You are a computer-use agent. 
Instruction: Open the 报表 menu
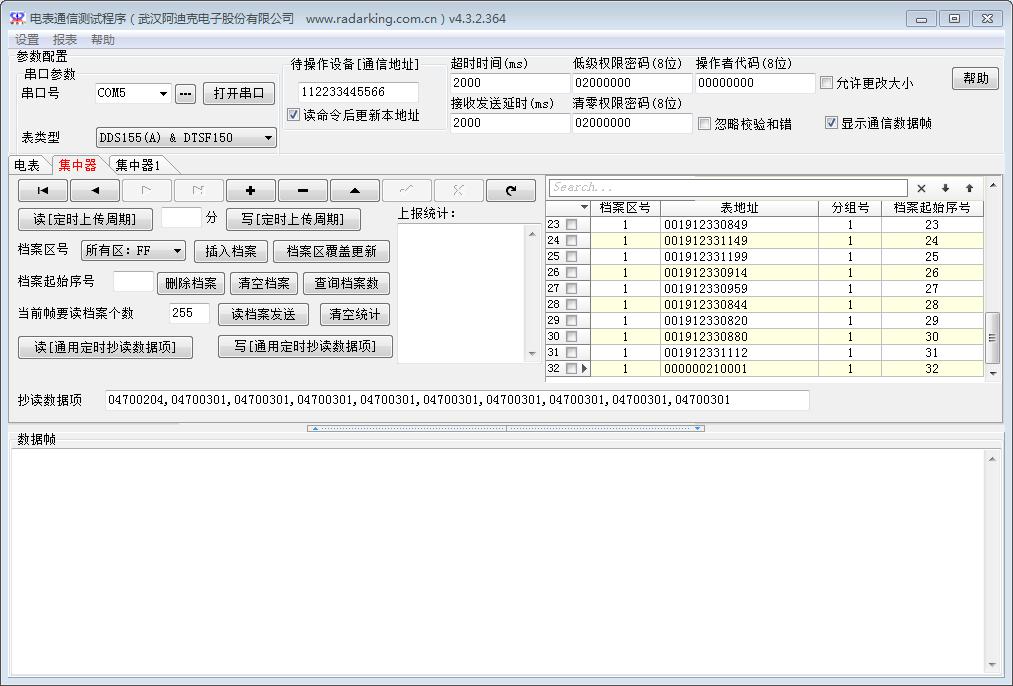coord(65,40)
